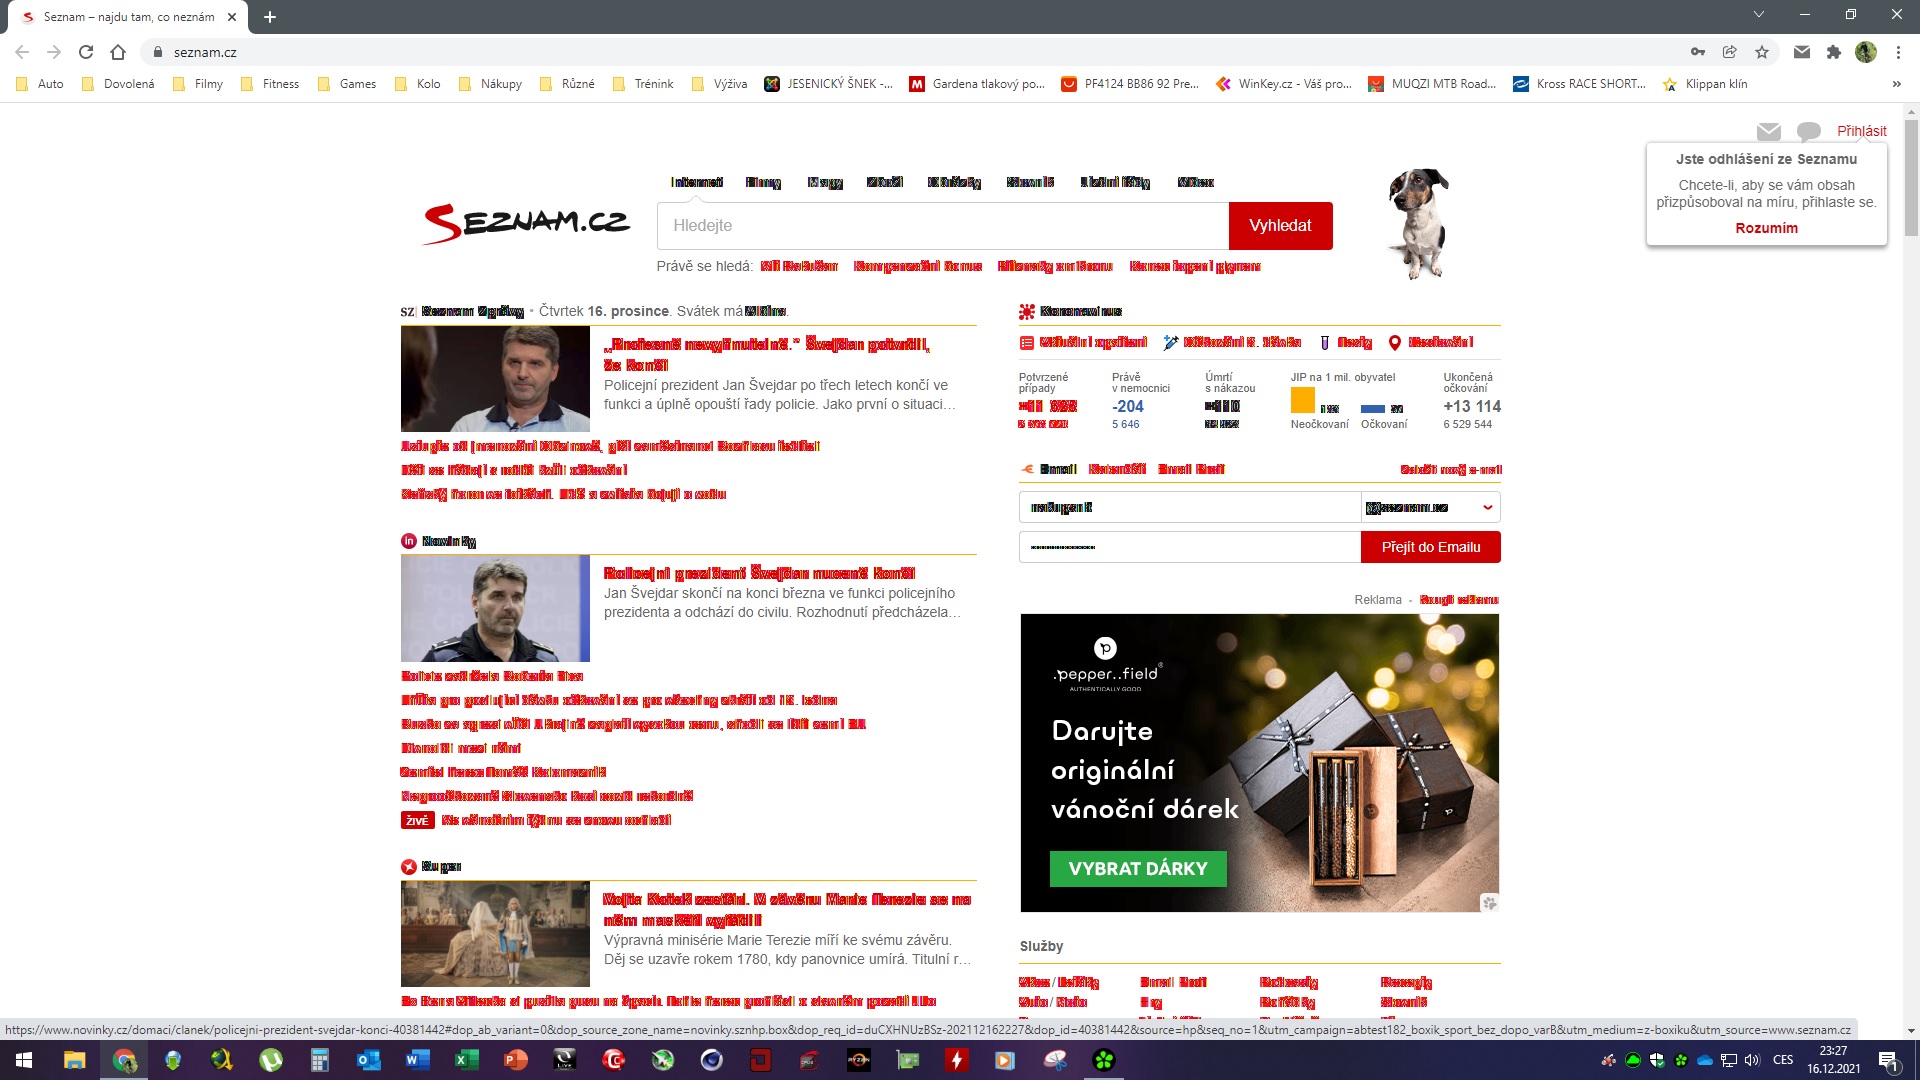Bookmark this page with star icon
The image size is (1920, 1080).
click(1762, 52)
